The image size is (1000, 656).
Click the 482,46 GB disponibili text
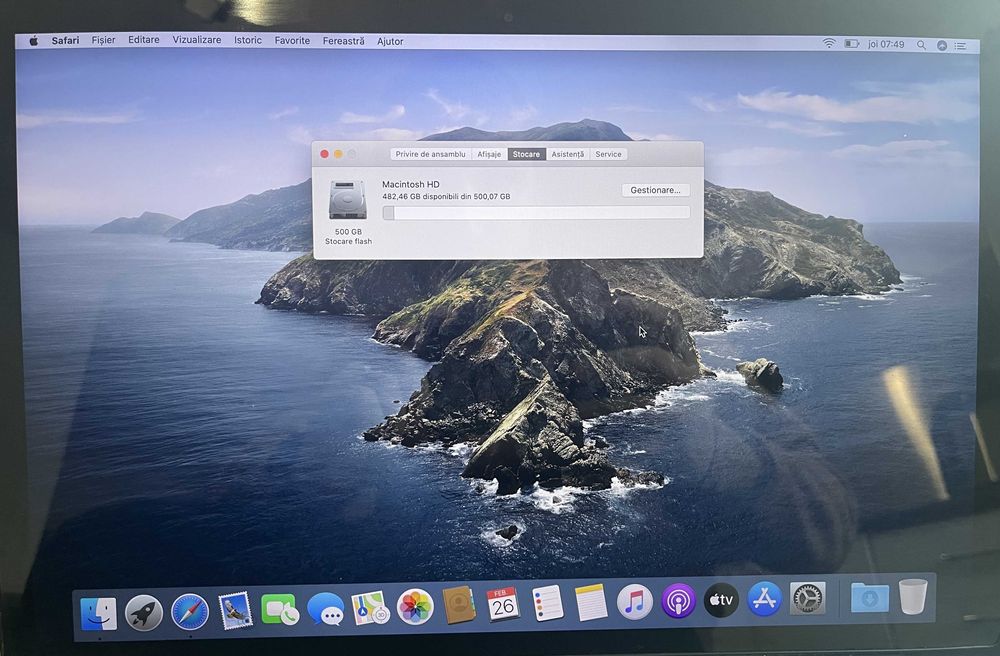(446, 196)
